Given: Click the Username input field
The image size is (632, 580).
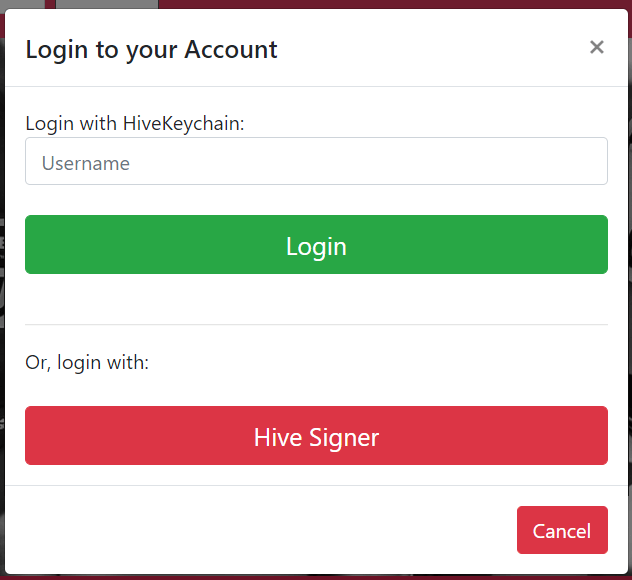Looking at the screenshot, I should click(x=316, y=161).
